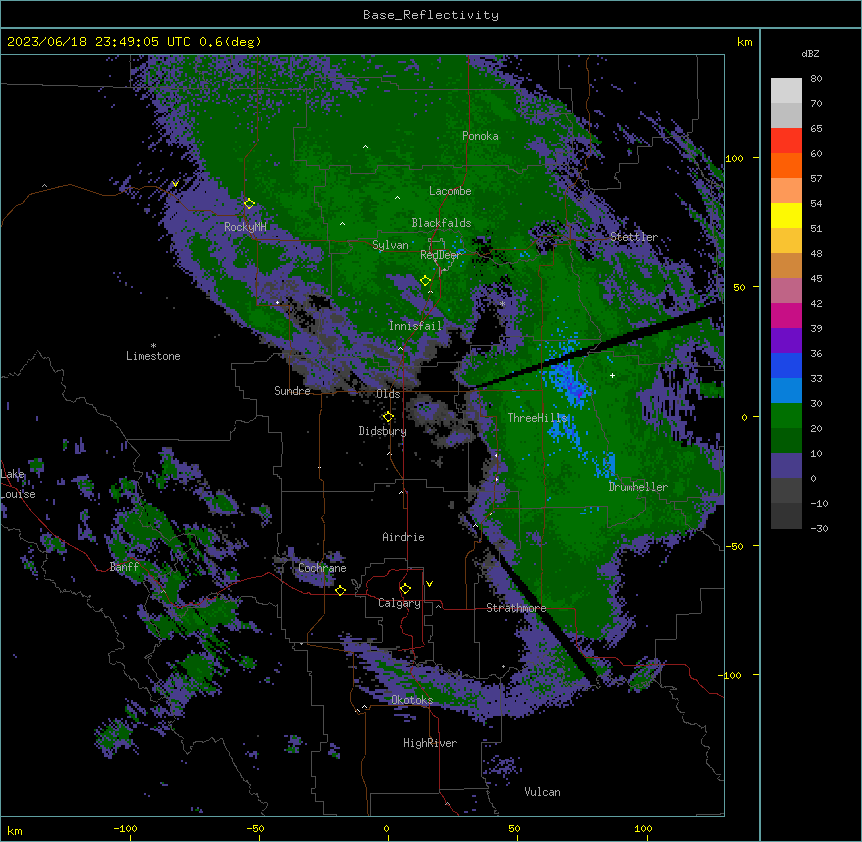Select the red 65-60 dBZ legend swatch
The height and width of the screenshot is (842, 862).
tap(786, 141)
